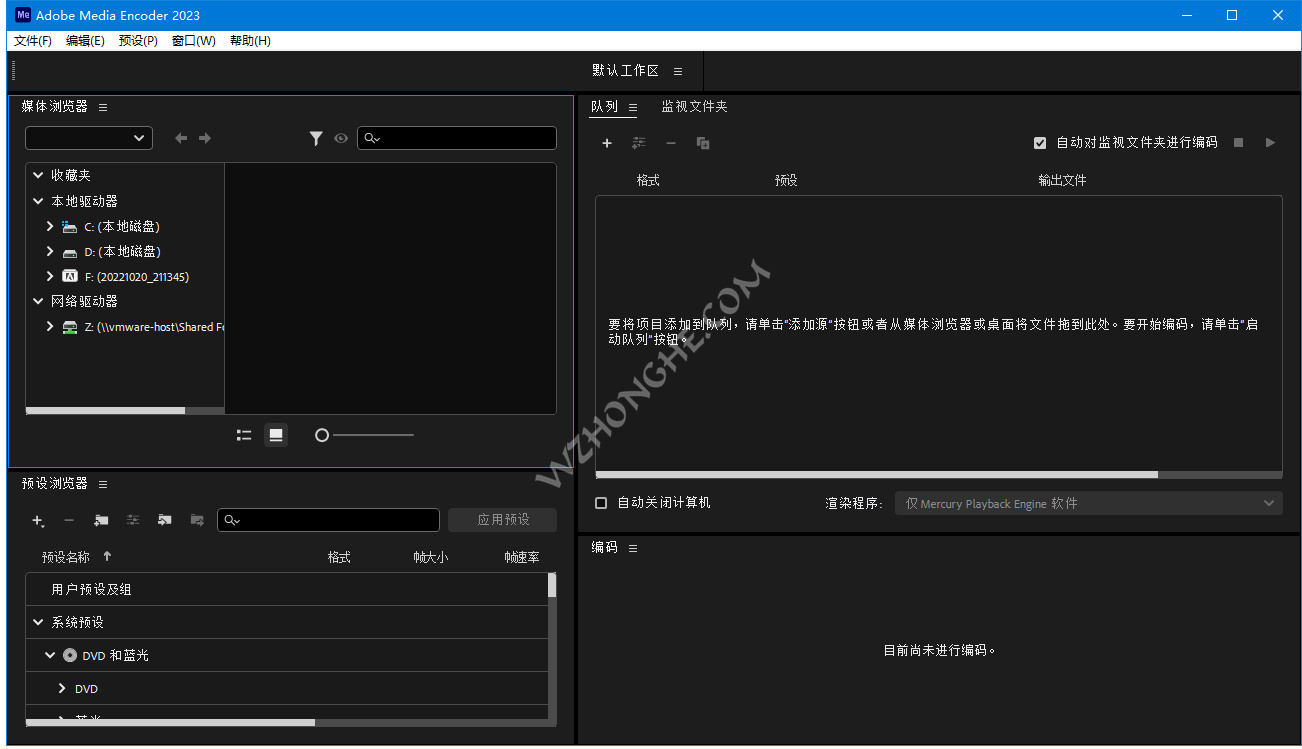Check the 自动关闭计算机 checkbox
The height and width of the screenshot is (749, 1302).
[x=601, y=503]
